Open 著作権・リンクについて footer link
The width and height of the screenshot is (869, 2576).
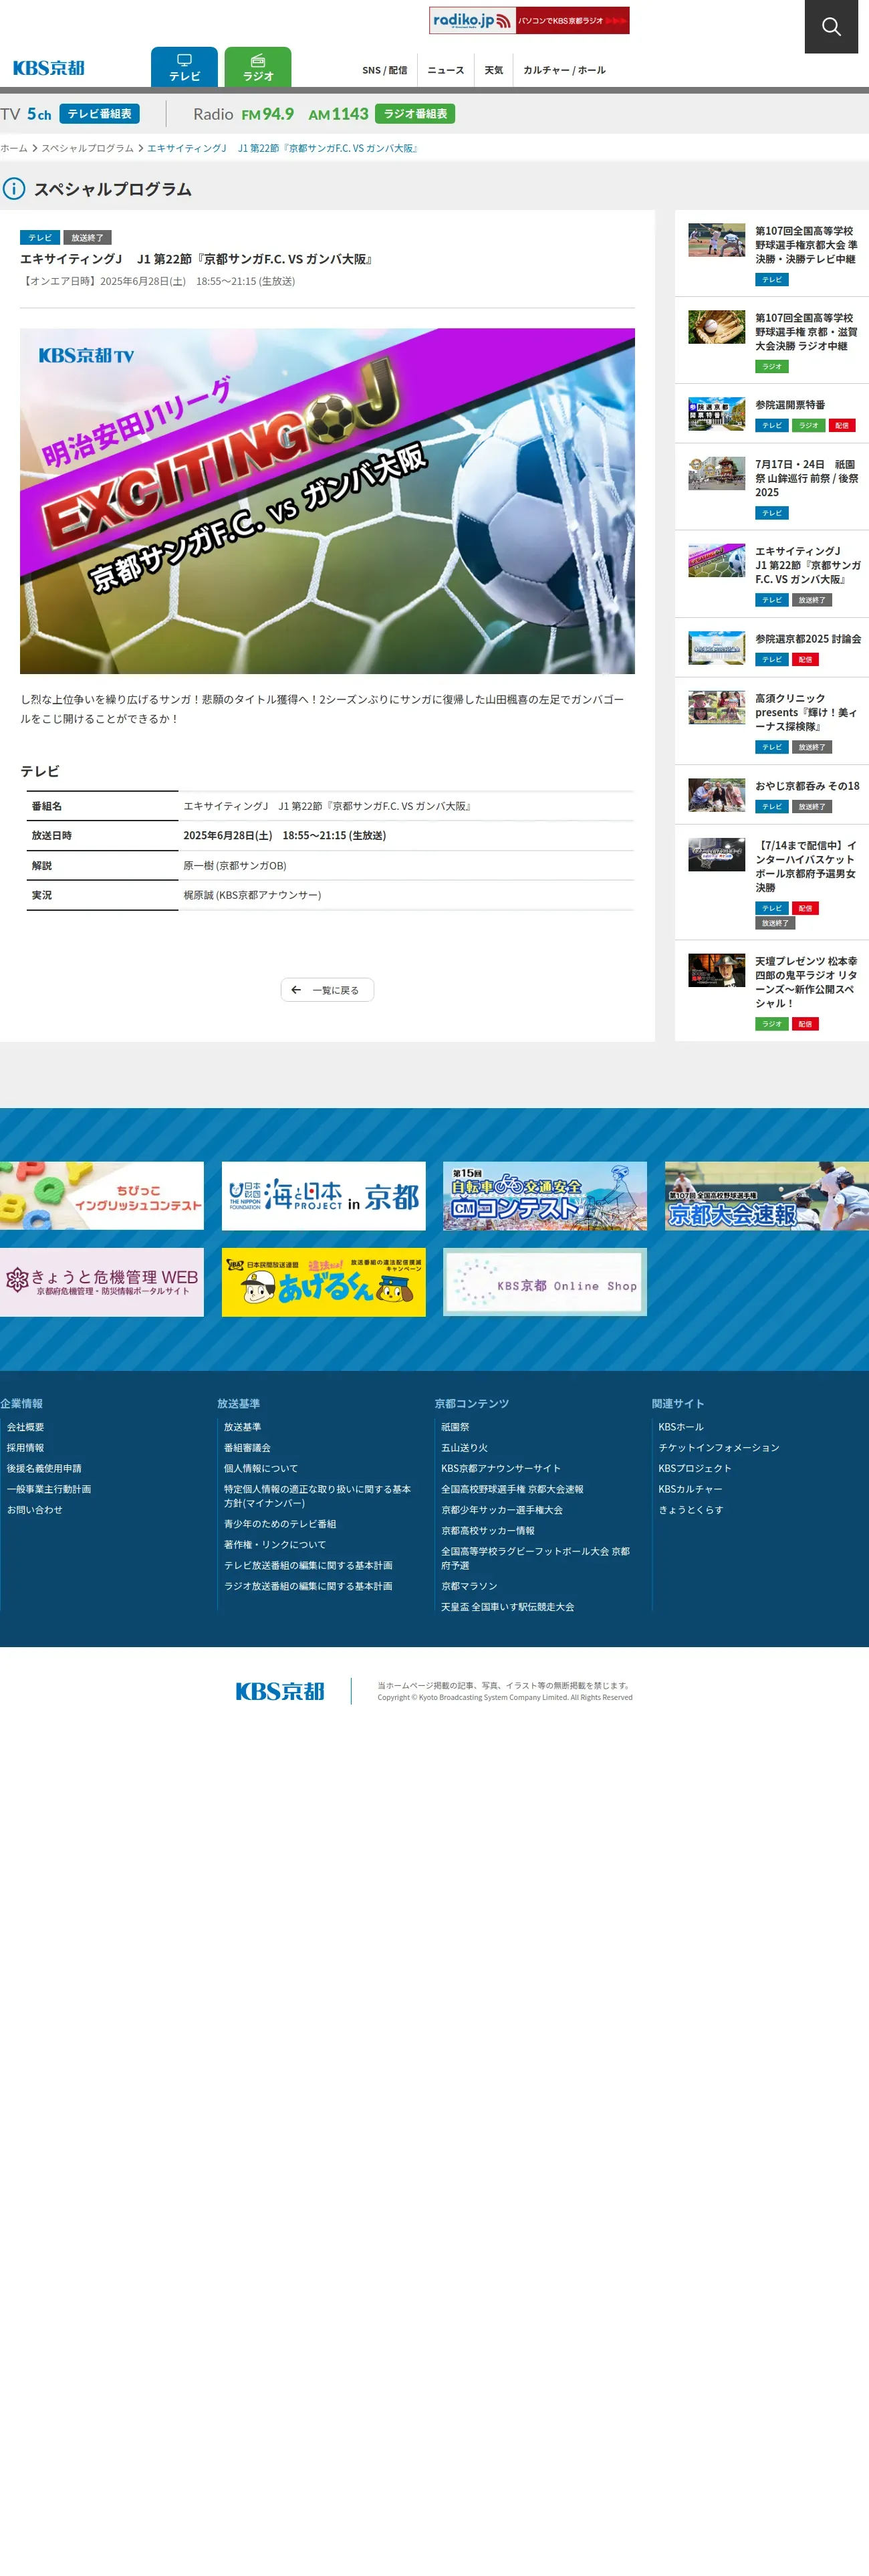click(x=275, y=1545)
